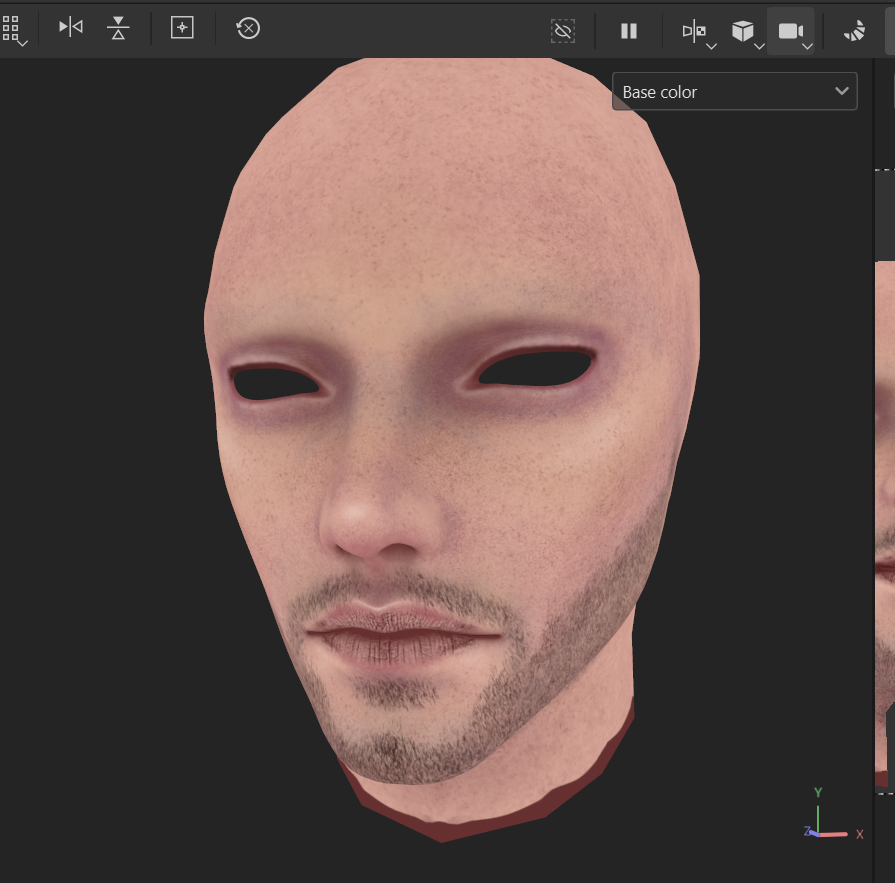Select the camera view mode icon

(x=789, y=29)
